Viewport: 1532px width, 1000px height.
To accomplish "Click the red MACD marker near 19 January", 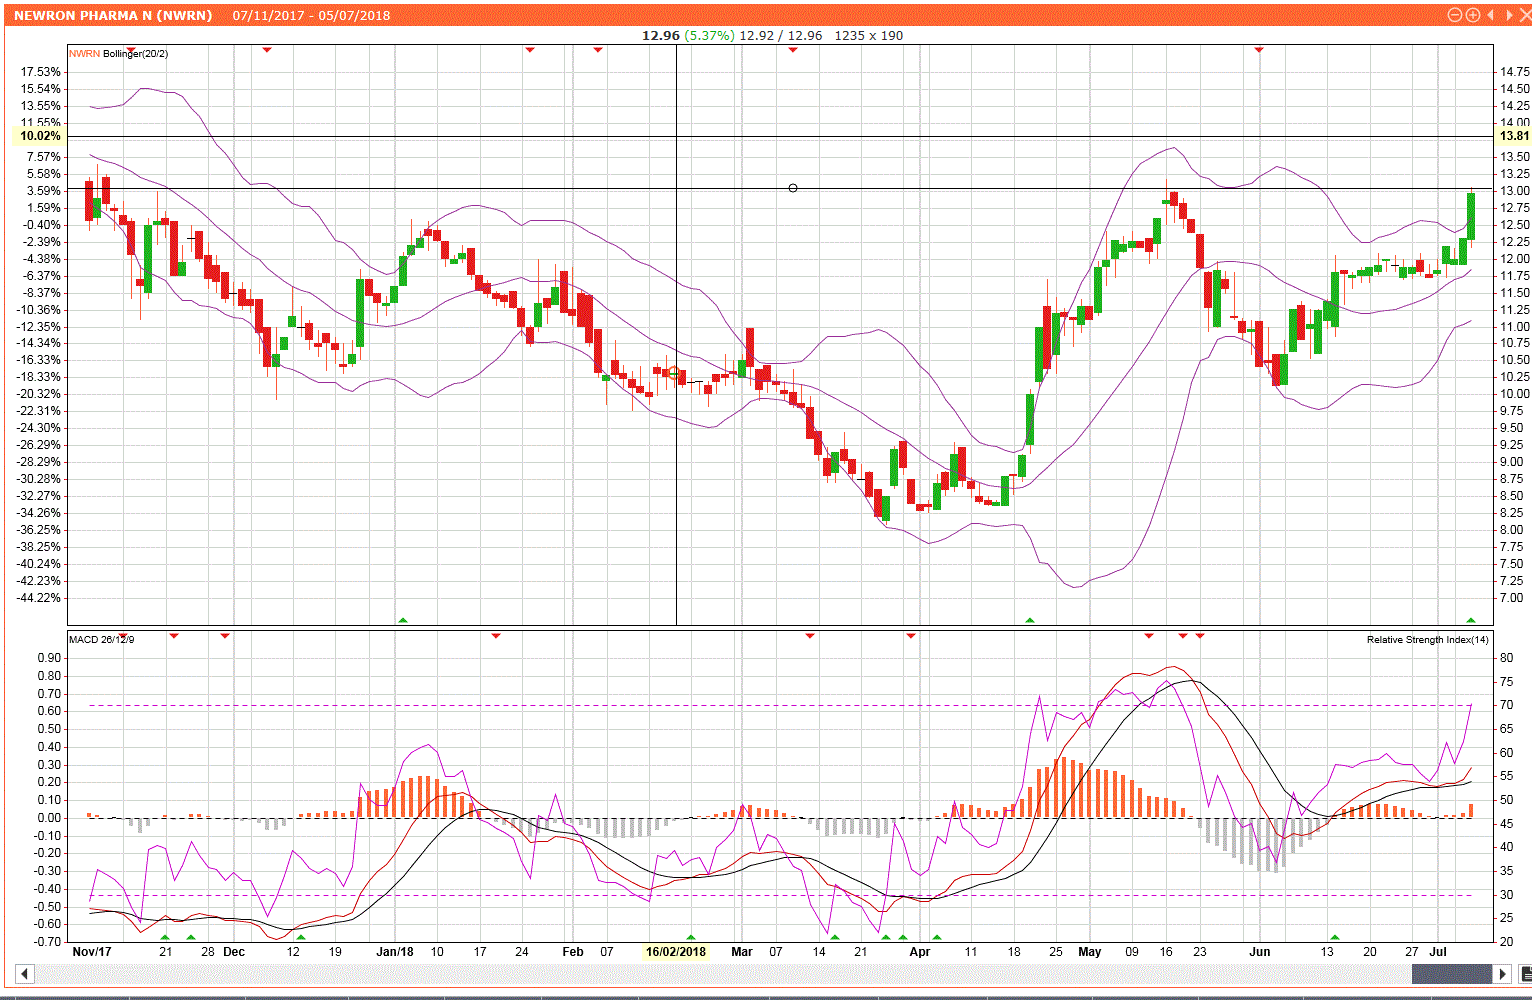I will click(496, 636).
